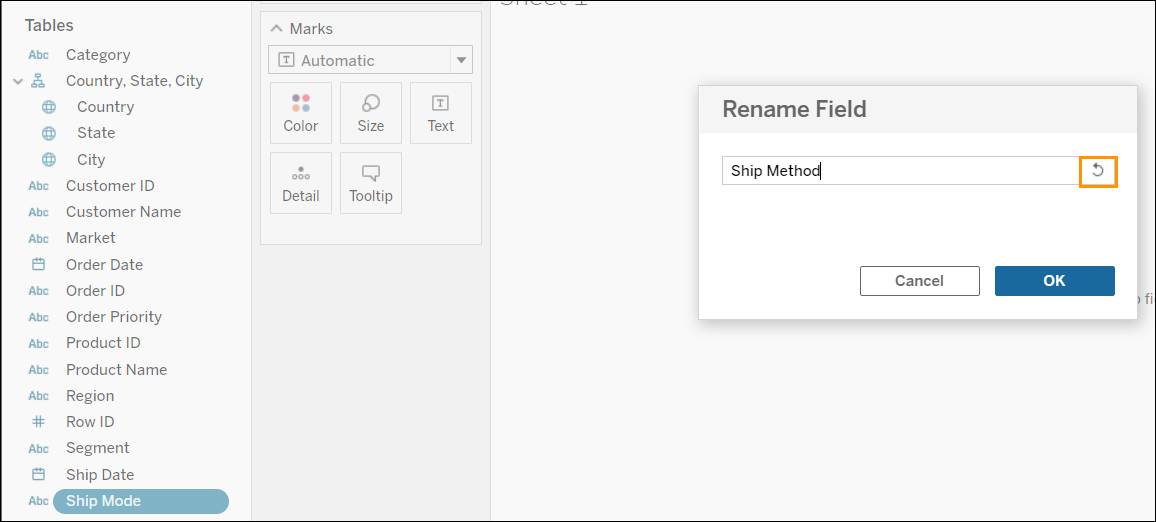The width and height of the screenshot is (1156, 522).
Task: Click the number icon beside Row ID
Action: [x=38, y=422]
